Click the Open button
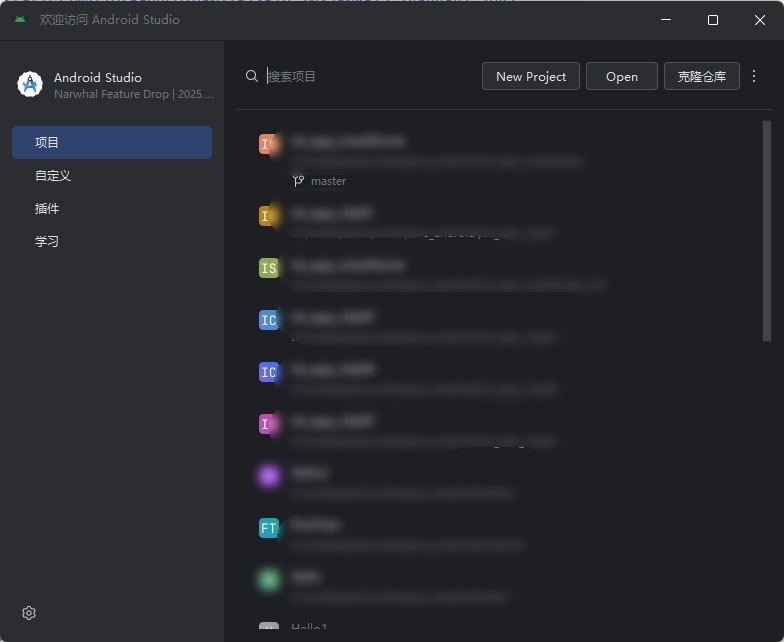784x642 pixels. [x=622, y=76]
